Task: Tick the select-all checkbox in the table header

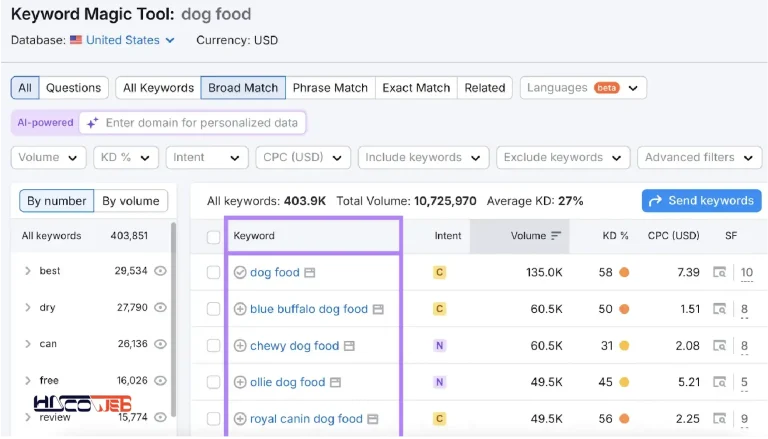Action: 214,237
